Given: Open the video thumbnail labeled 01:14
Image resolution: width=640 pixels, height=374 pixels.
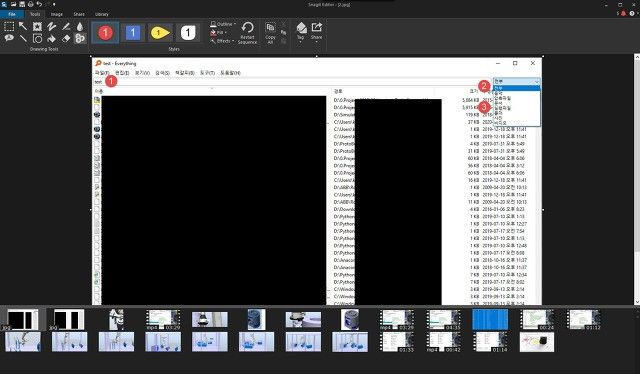Looking at the screenshot, I should coord(490,342).
